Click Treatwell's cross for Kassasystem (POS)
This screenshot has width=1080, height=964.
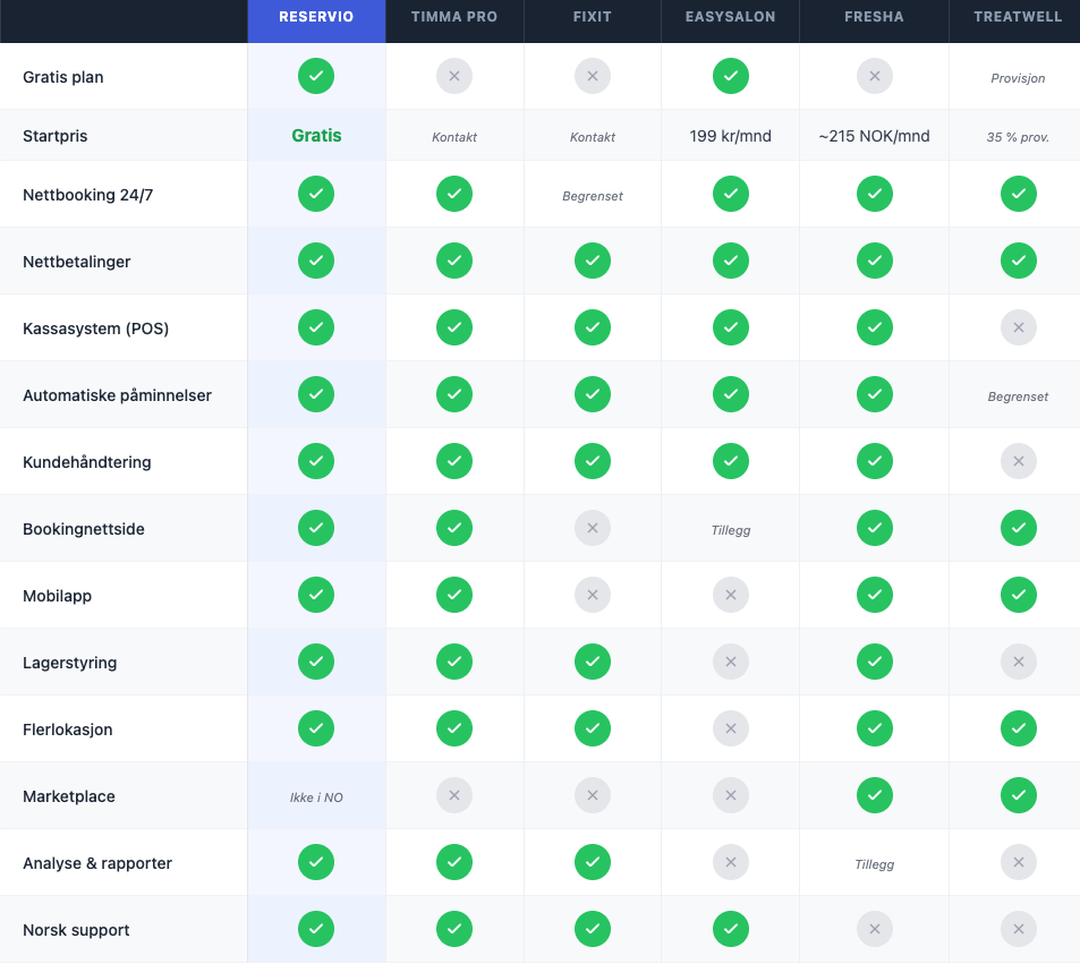click(1019, 327)
